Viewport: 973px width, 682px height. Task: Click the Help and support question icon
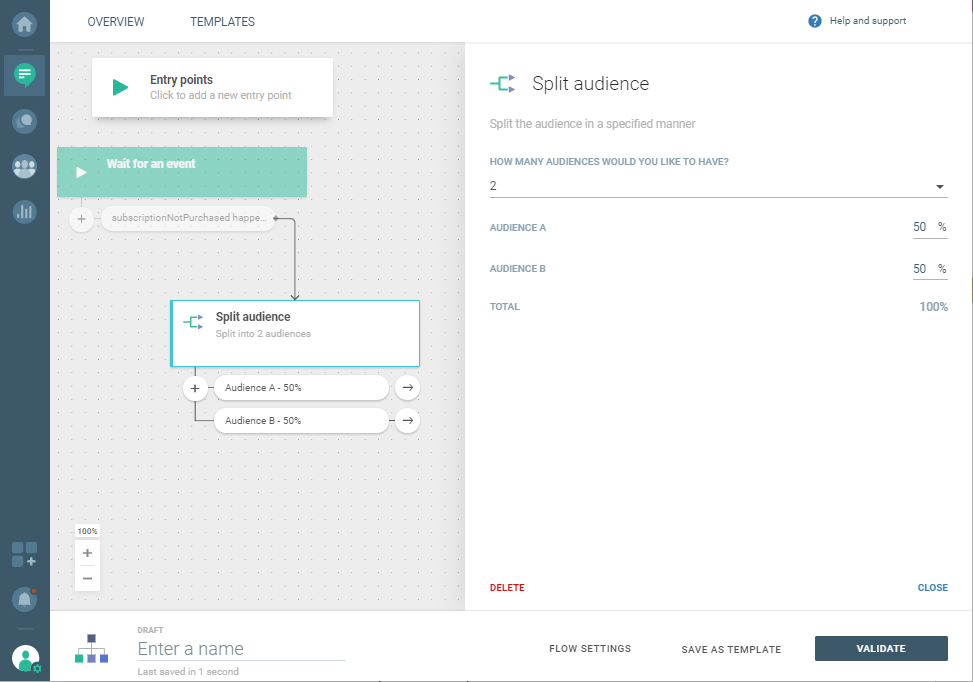pyautogui.click(x=815, y=21)
